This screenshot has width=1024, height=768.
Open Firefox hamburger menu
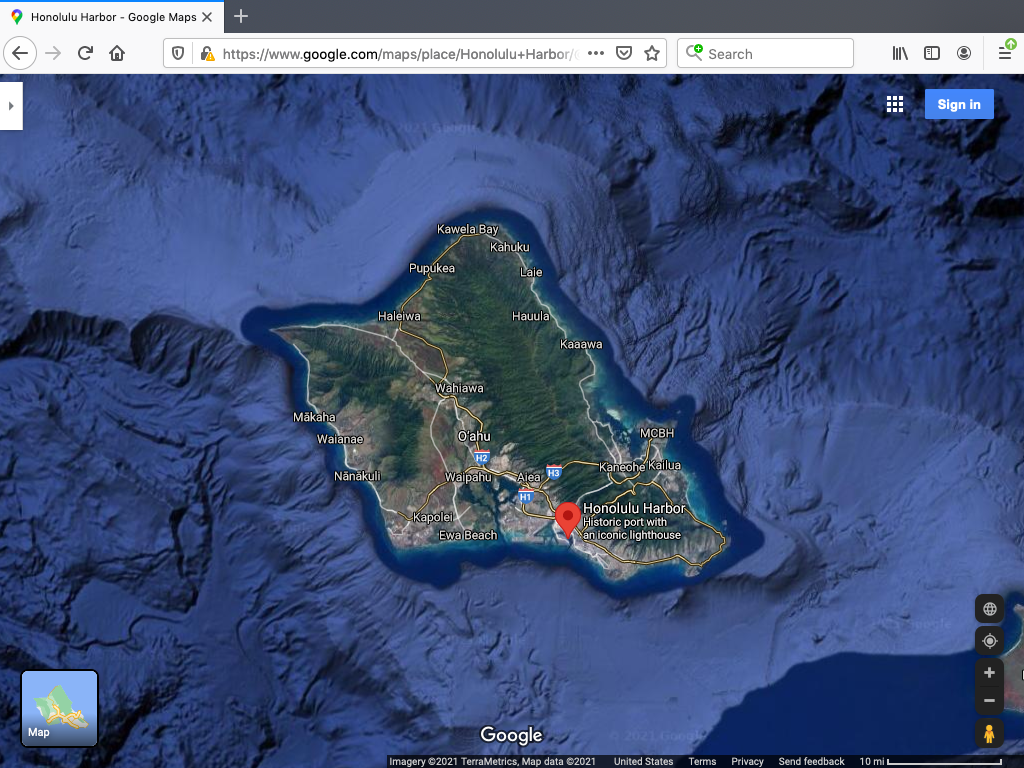point(1004,53)
